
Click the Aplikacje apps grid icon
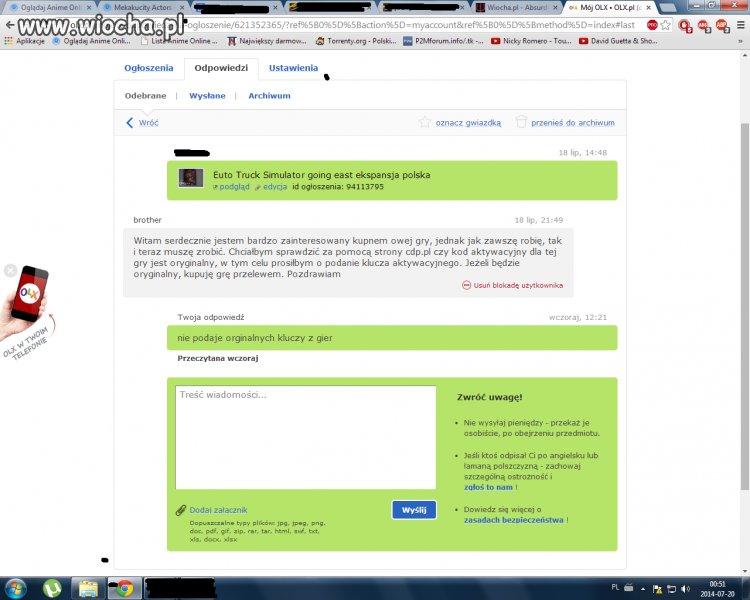point(8,41)
